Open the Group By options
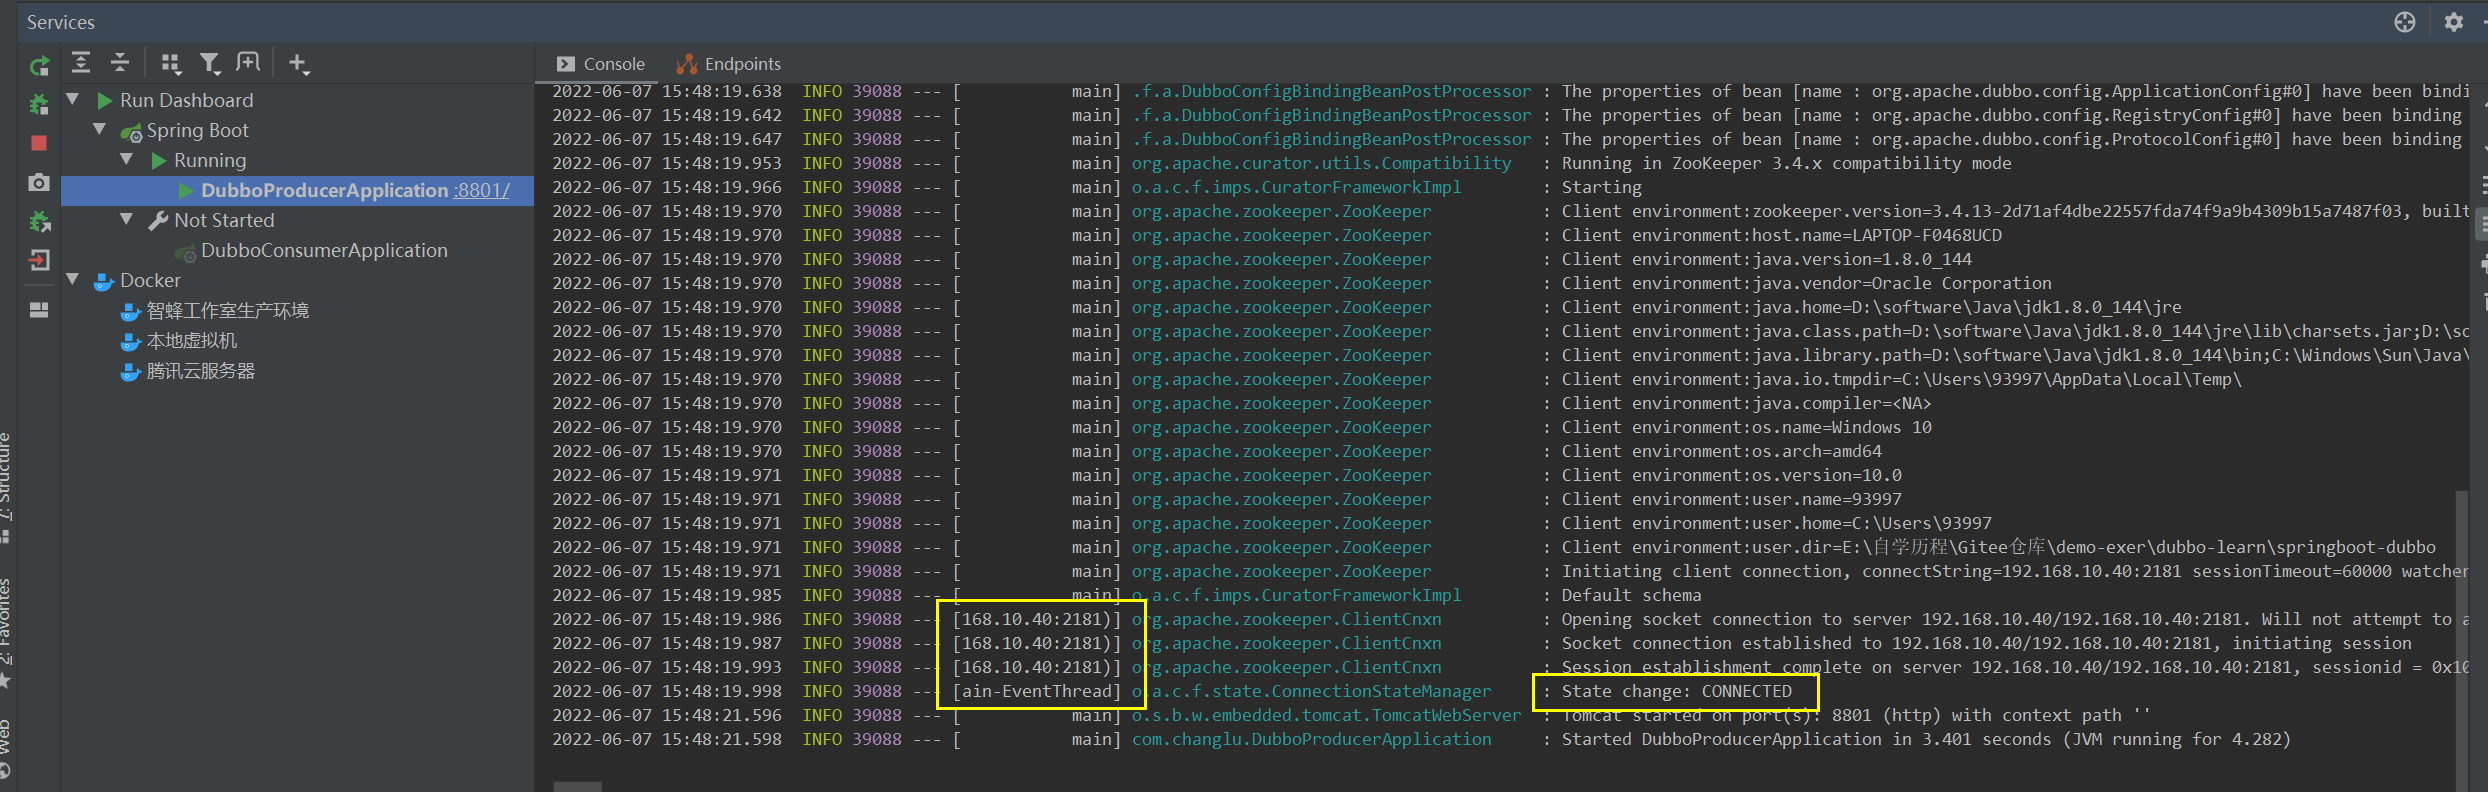Screen dimensions: 2488x792 coord(171,64)
